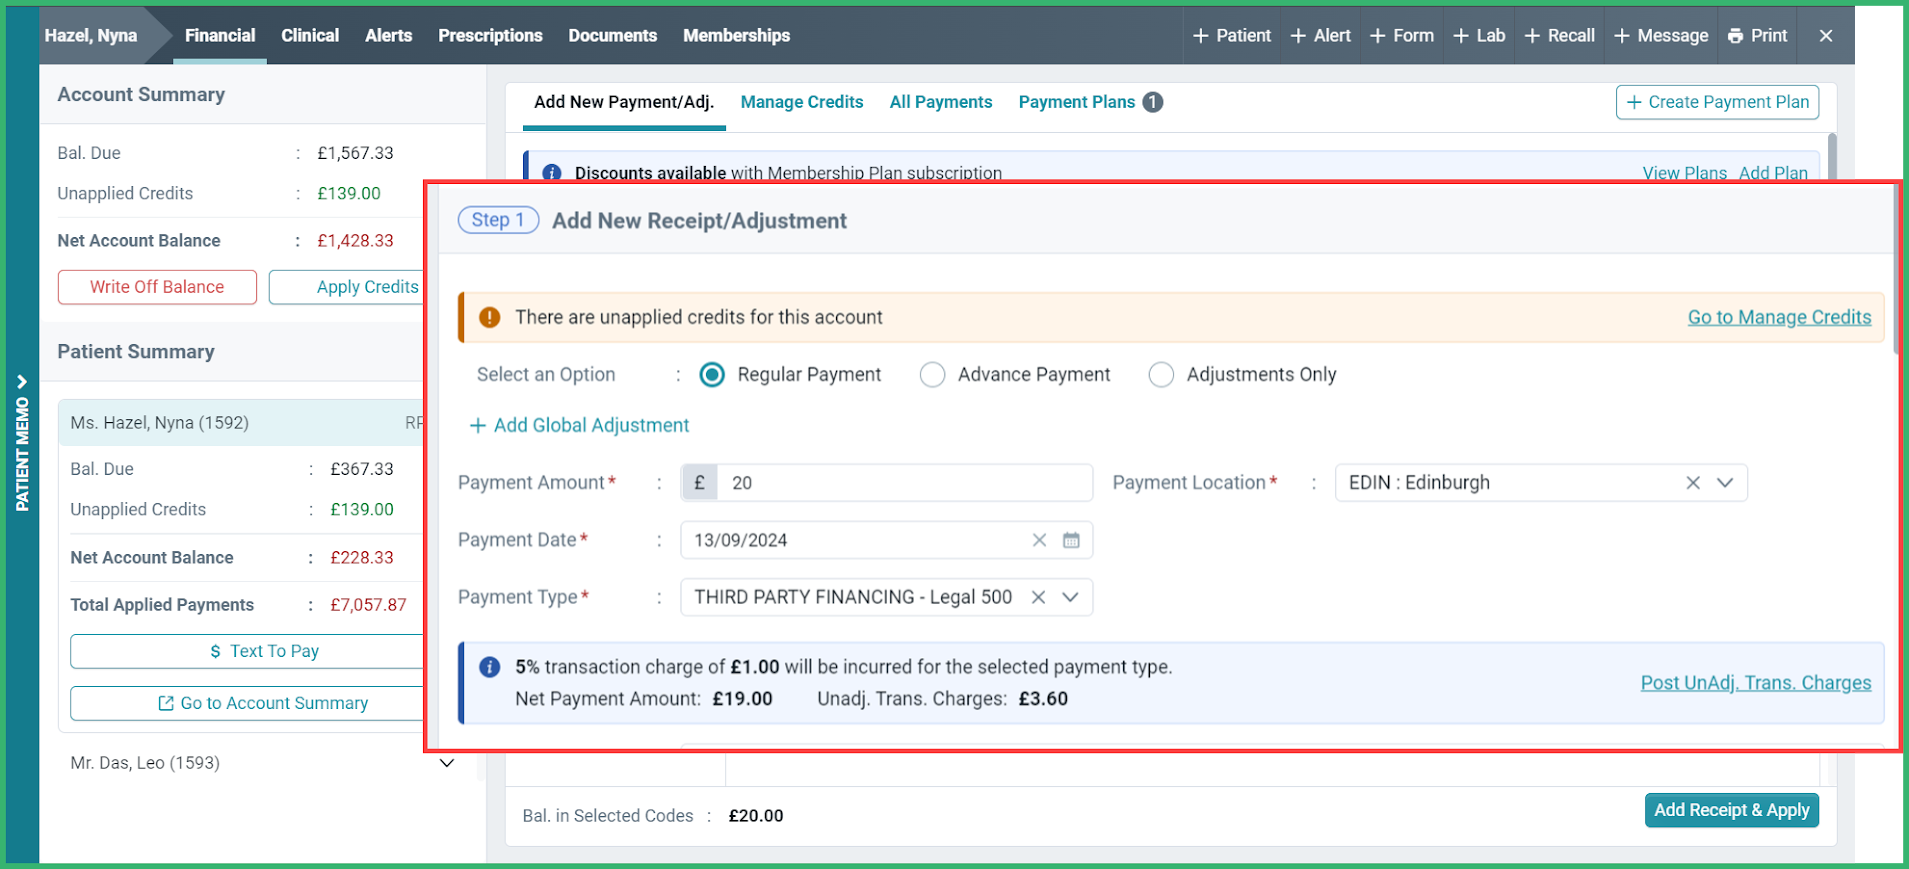Open the calendar picker for Payment Date

(x=1071, y=540)
